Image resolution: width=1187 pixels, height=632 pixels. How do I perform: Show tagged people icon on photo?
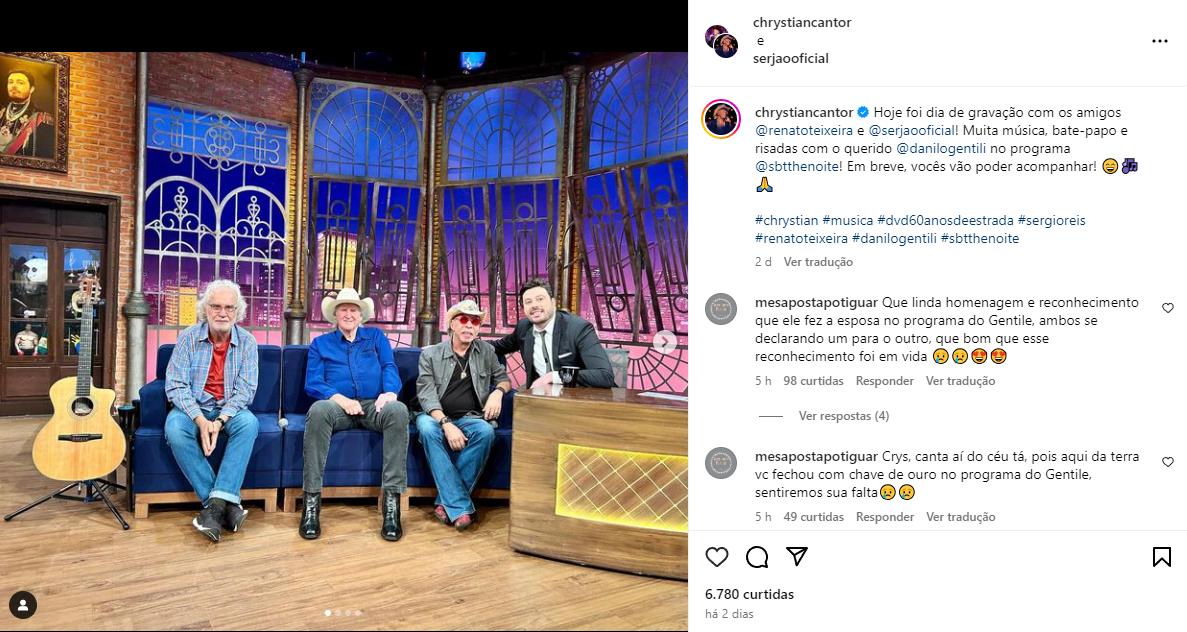tap(23, 605)
